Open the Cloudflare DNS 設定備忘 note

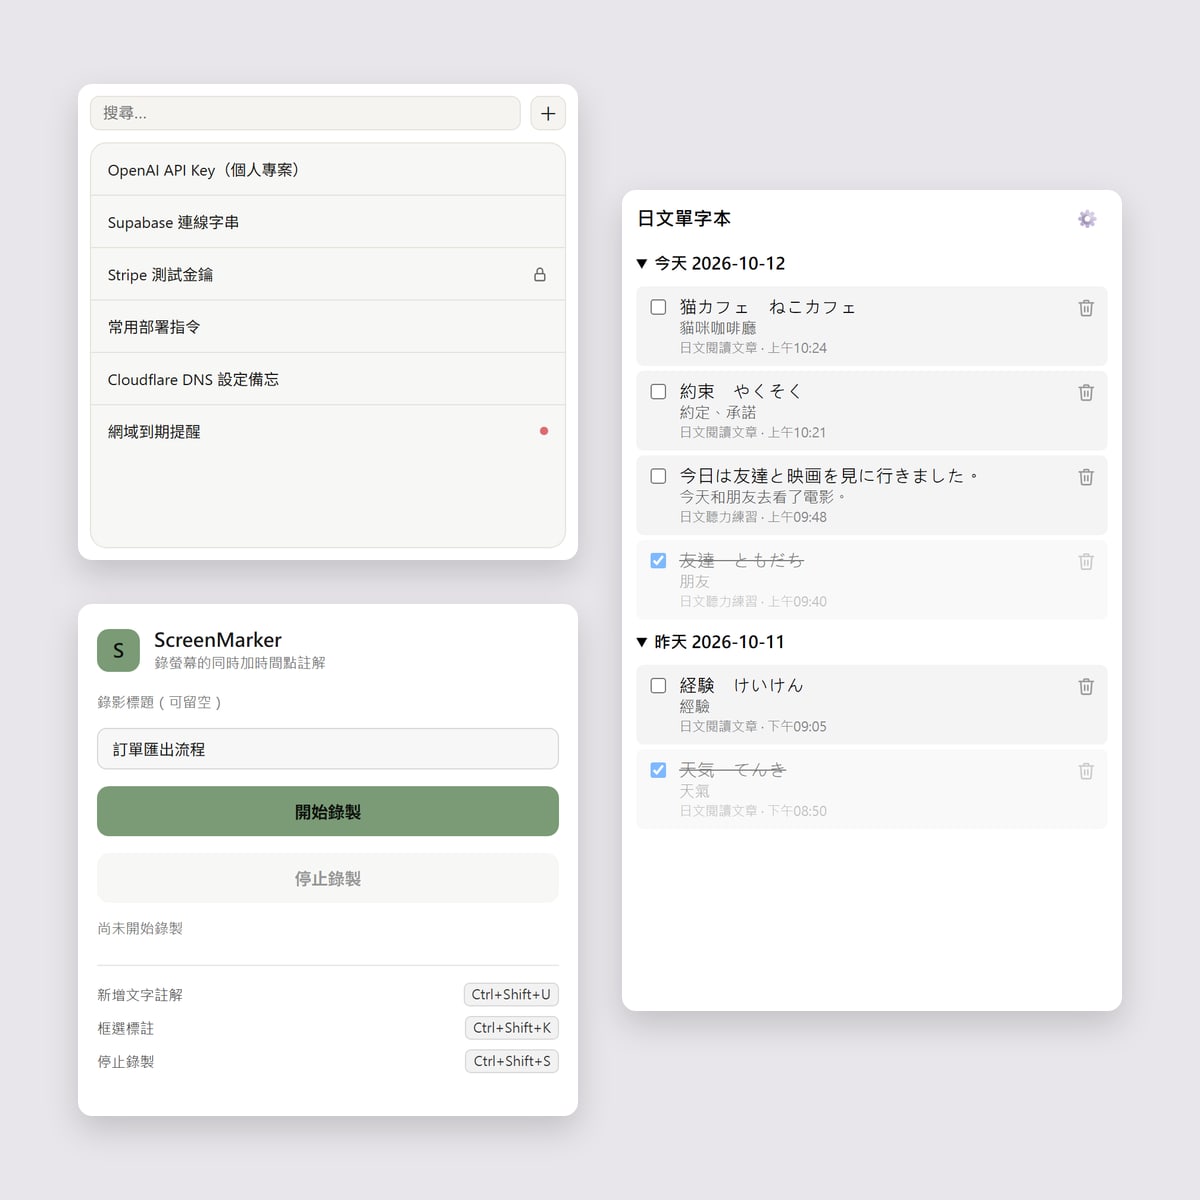(328, 379)
